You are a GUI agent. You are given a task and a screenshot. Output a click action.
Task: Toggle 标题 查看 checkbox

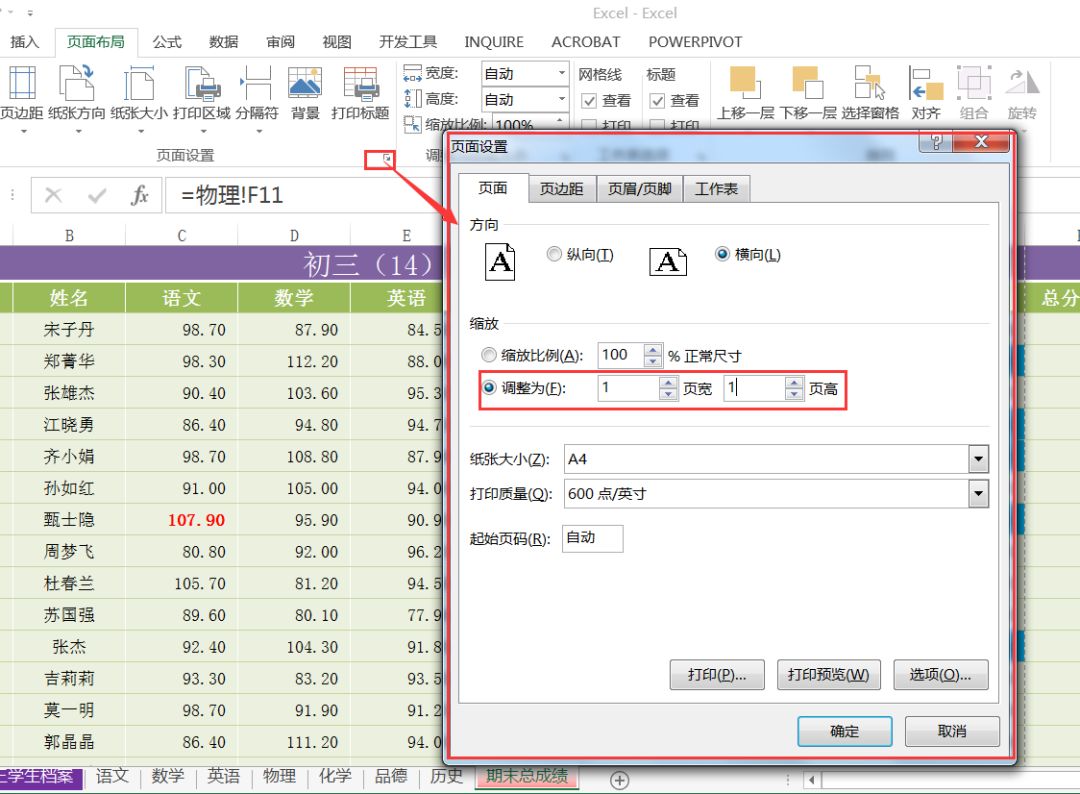[x=657, y=101]
